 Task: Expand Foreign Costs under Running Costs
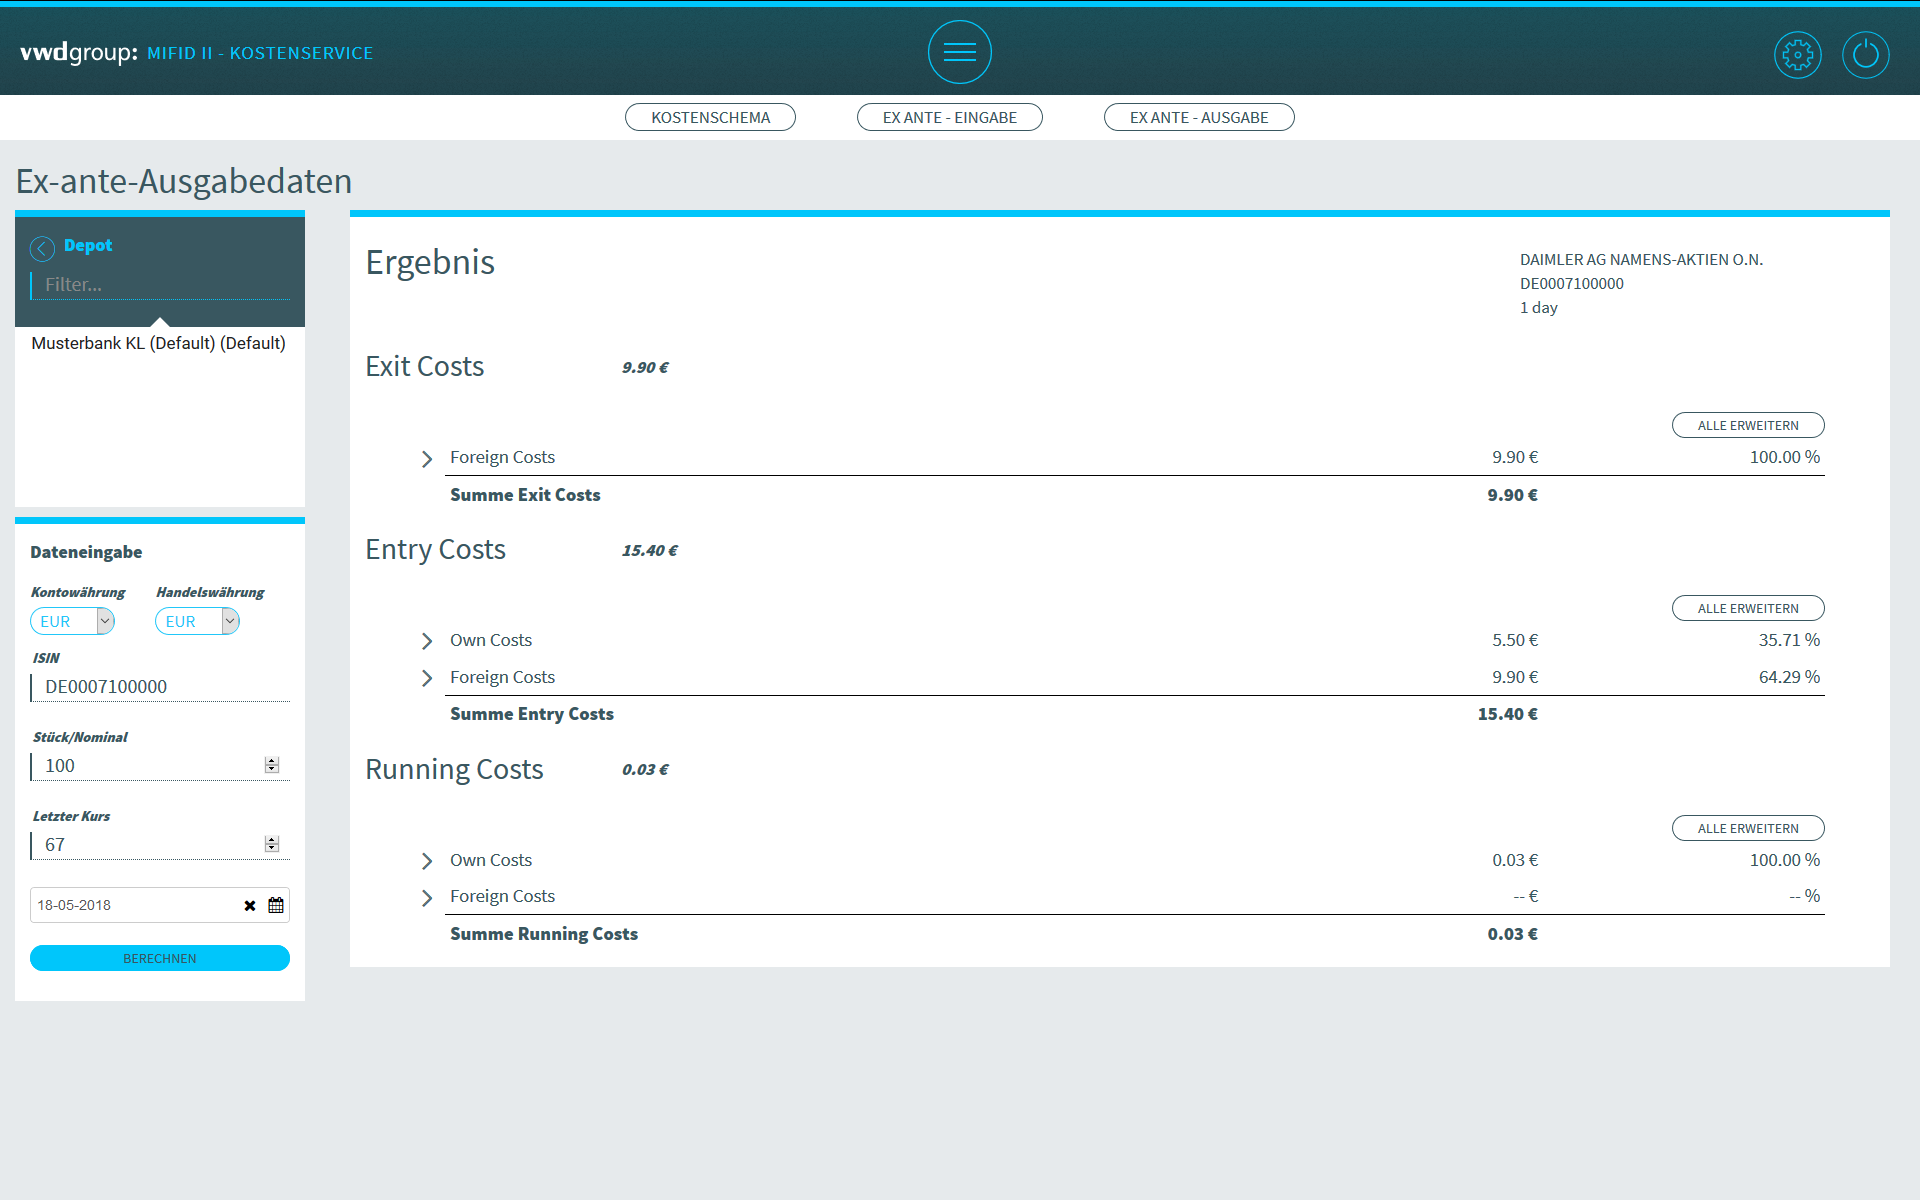pyautogui.click(x=427, y=898)
